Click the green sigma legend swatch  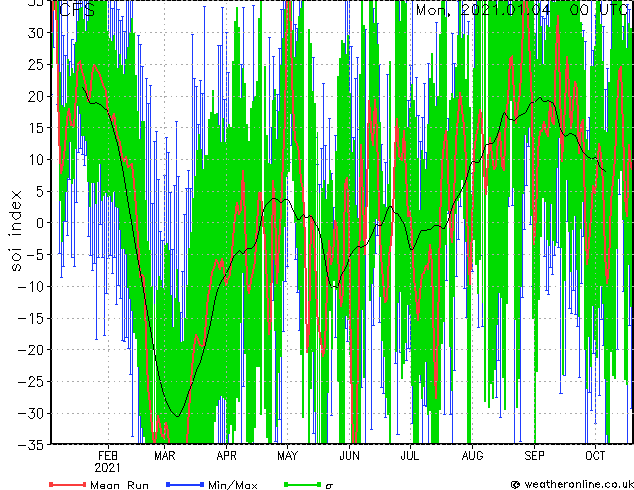[303, 484]
